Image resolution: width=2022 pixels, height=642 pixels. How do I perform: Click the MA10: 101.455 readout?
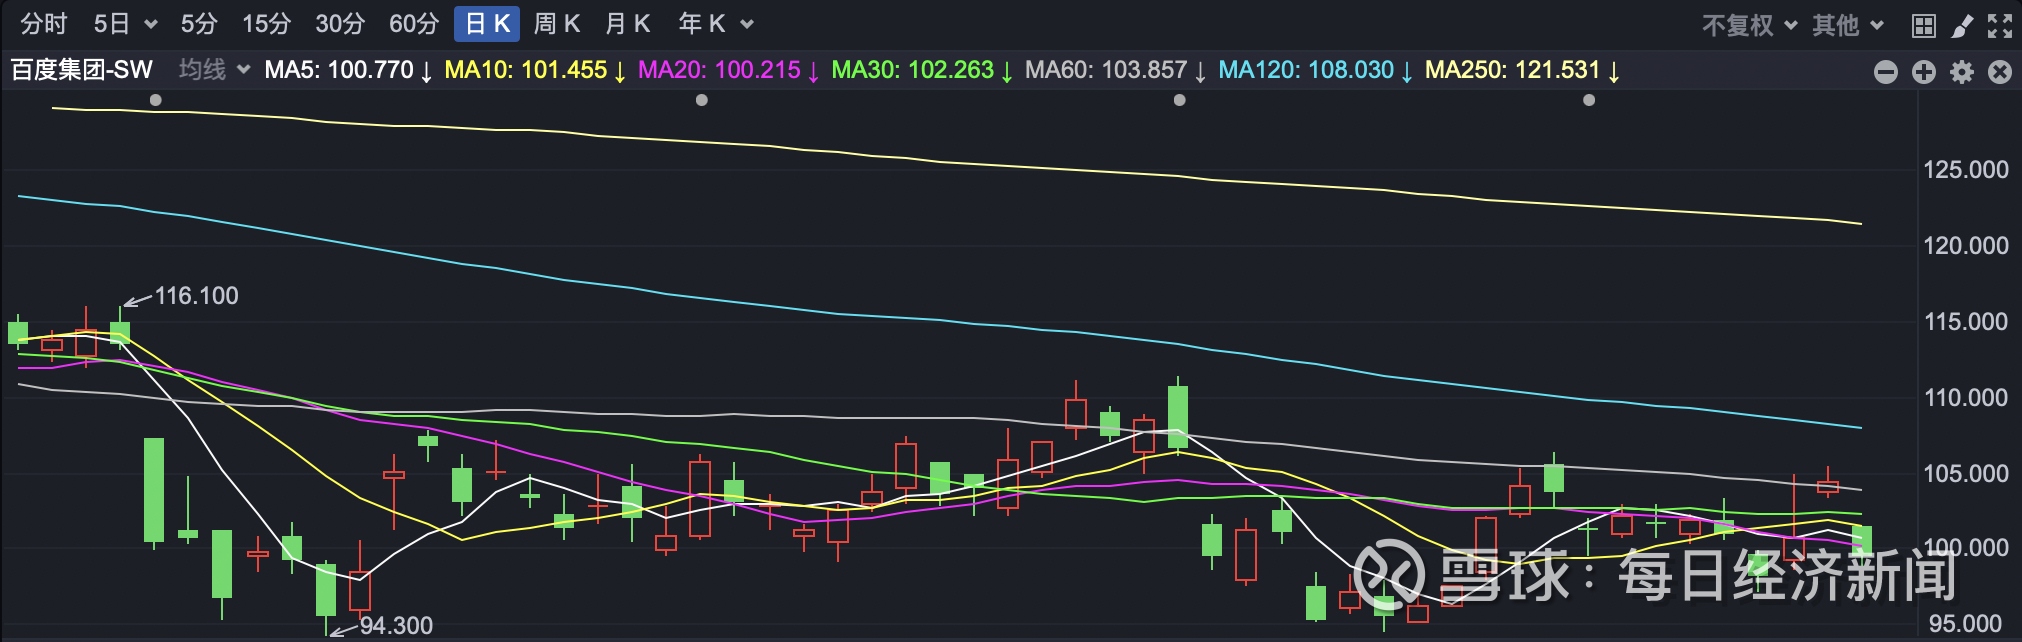[535, 70]
